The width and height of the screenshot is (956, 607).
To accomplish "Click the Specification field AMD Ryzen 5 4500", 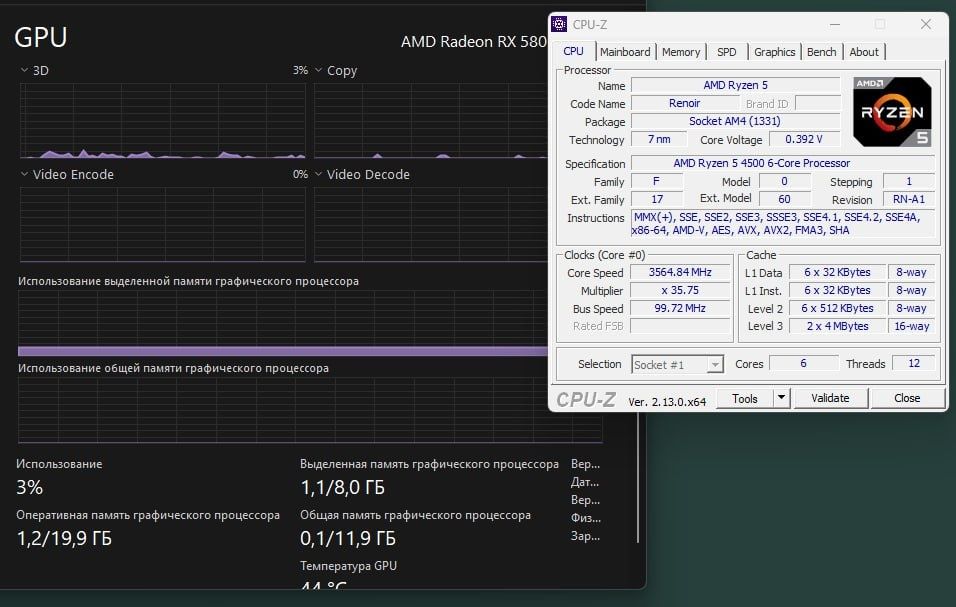I will [782, 163].
